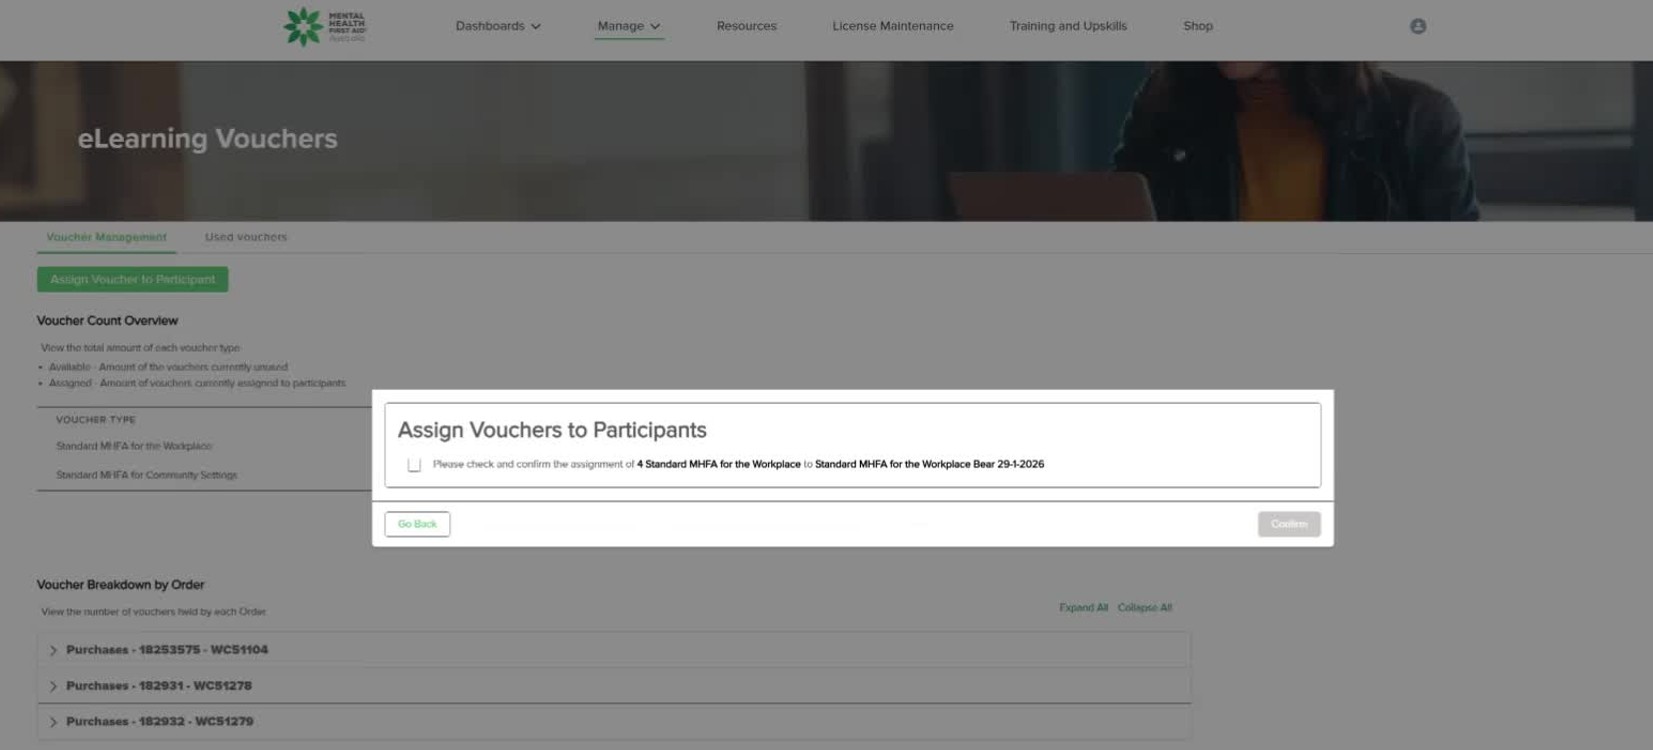Viewport: 1653px width, 750px height.
Task: Click Assign Voucher to Participant button
Action: point(132,280)
